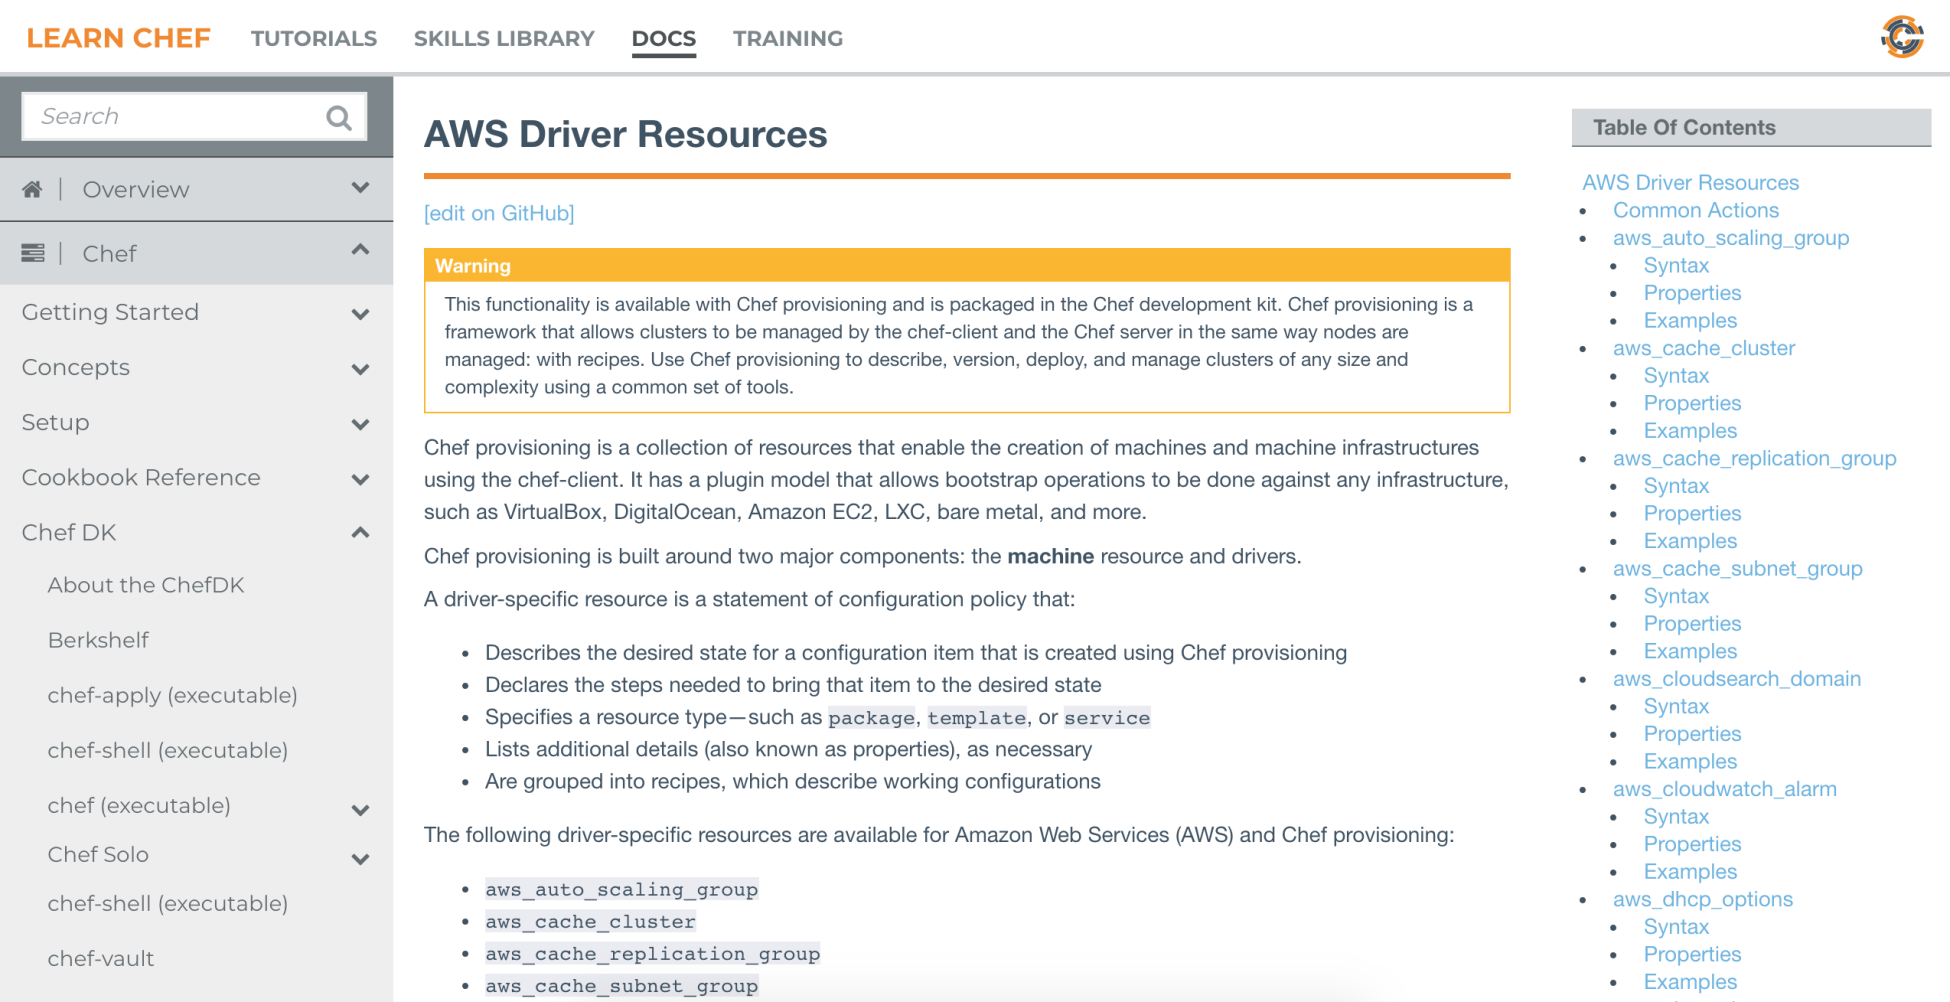Click the home icon beside Overview
The width and height of the screenshot is (1950, 1002).
tap(32, 189)
